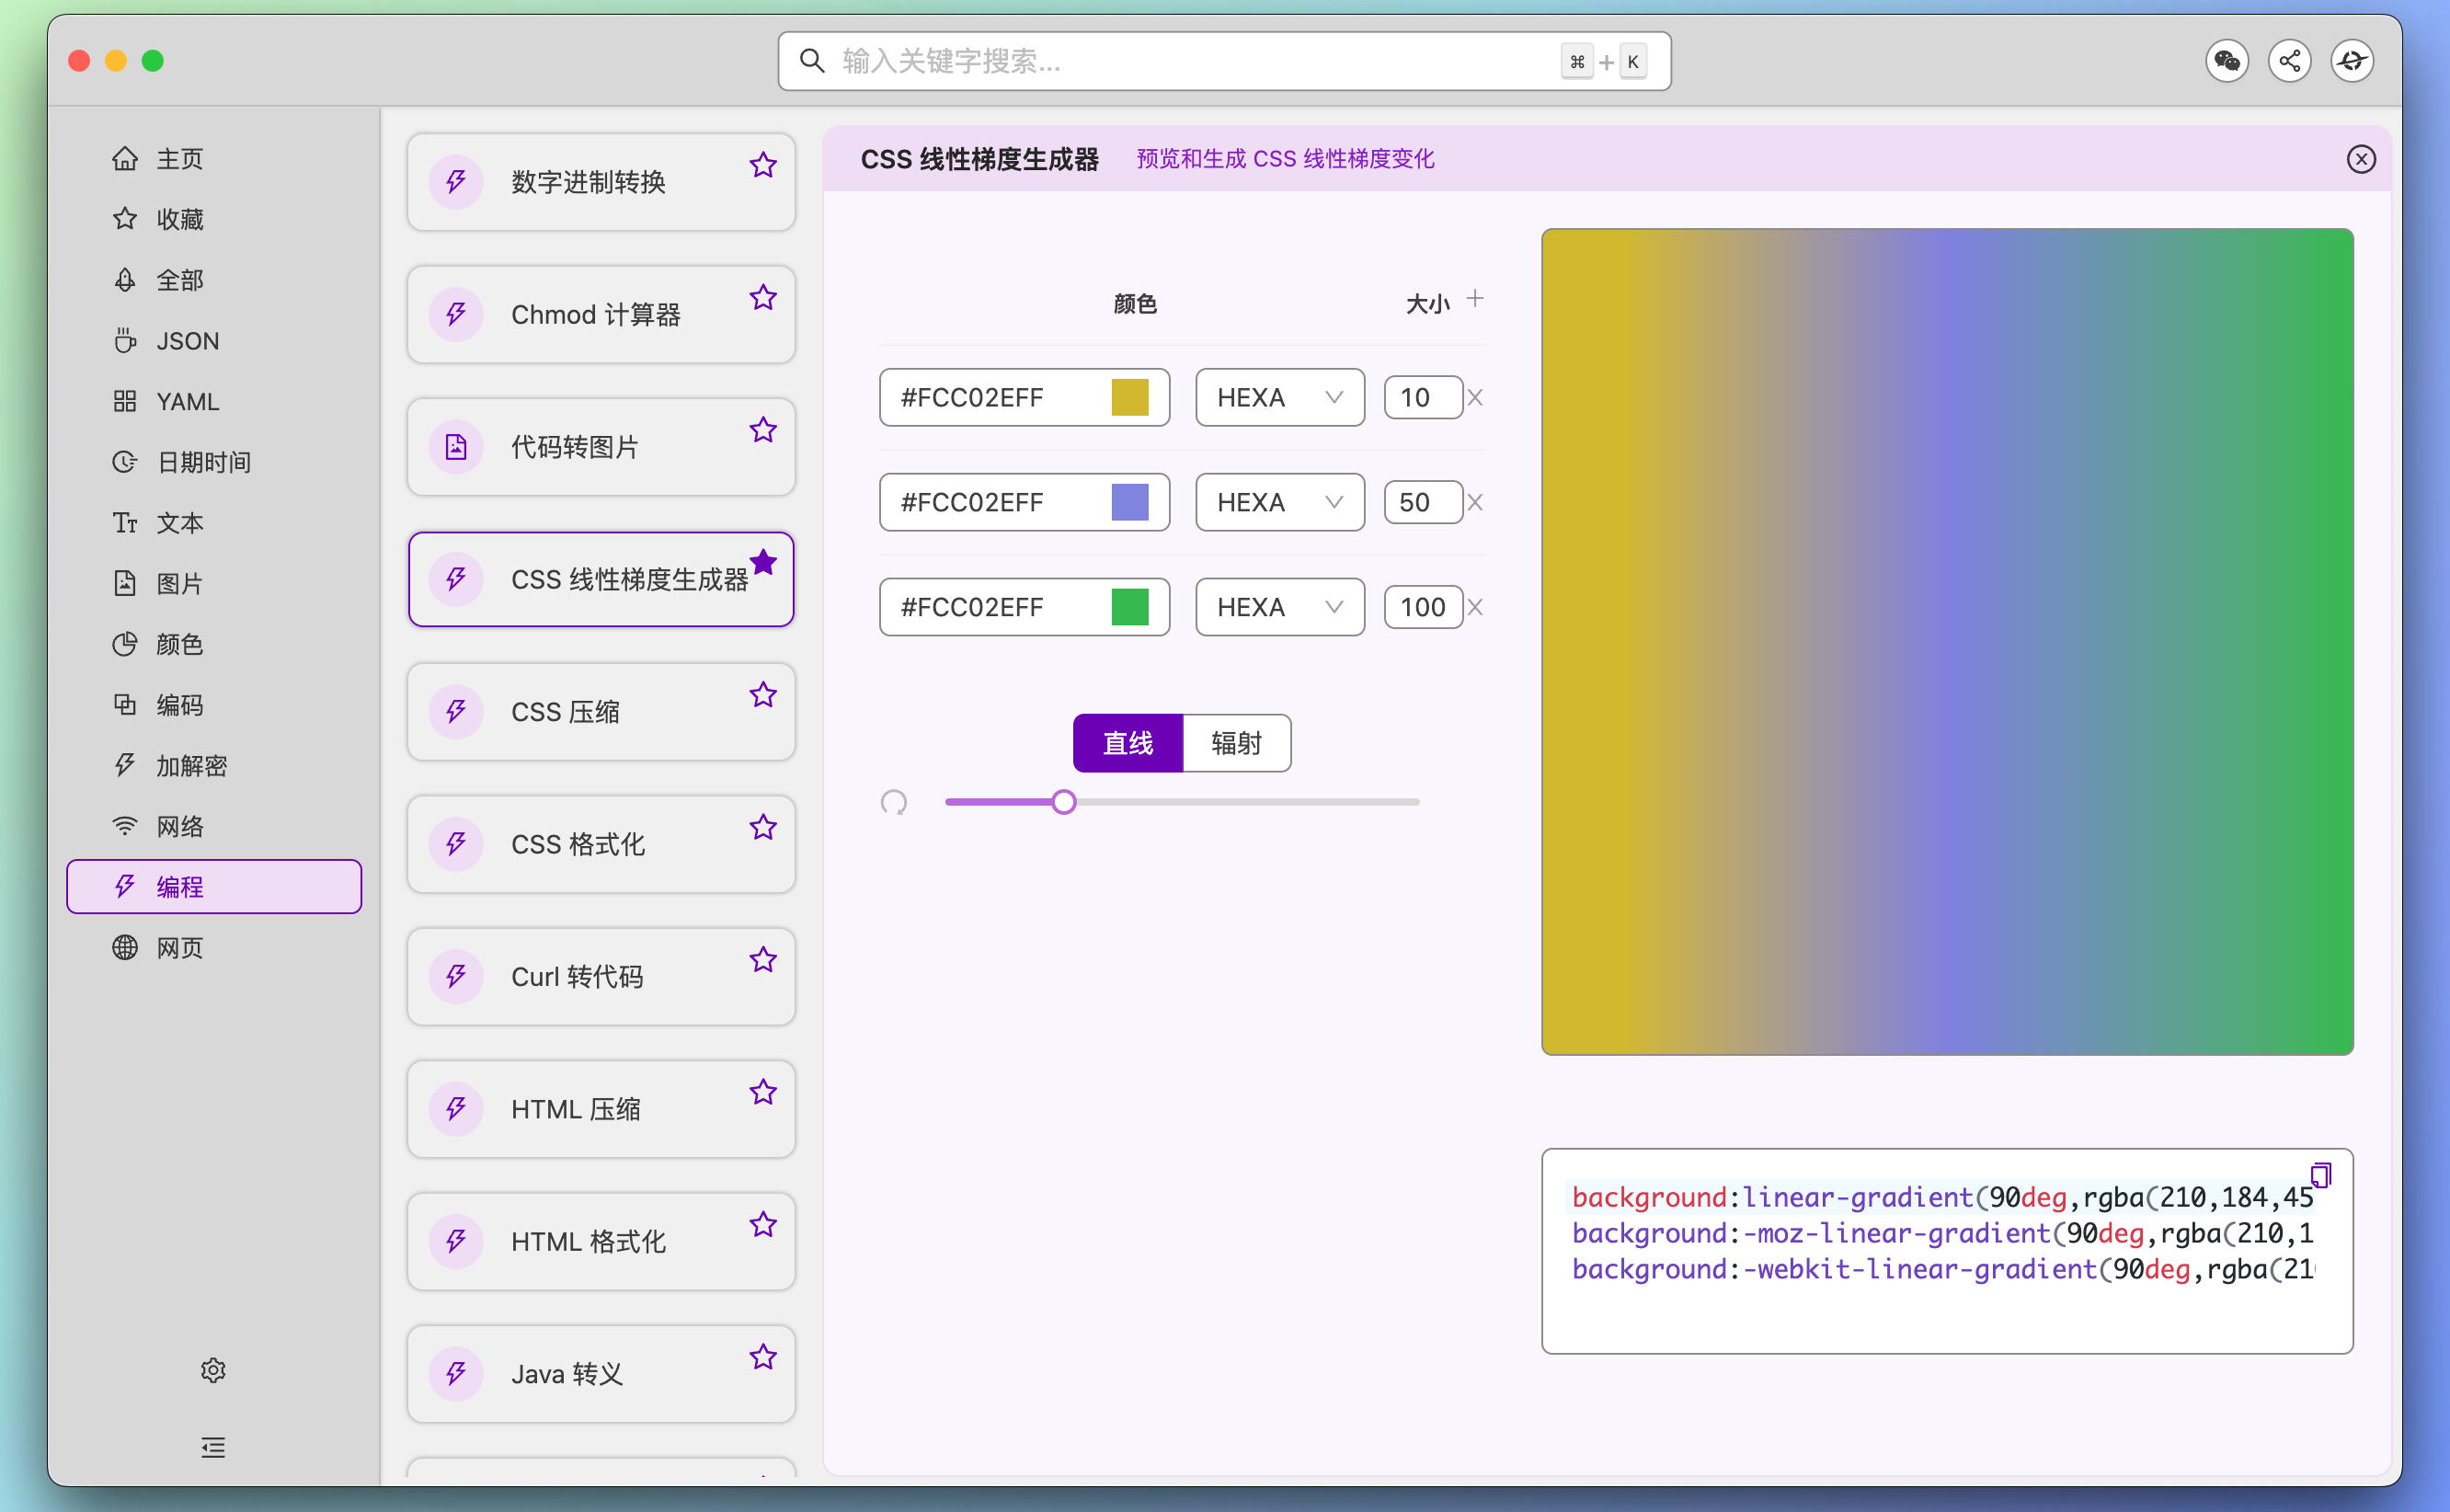Switch to the 编程 category
The image size is (2450, 1512).
pos(213,886)
